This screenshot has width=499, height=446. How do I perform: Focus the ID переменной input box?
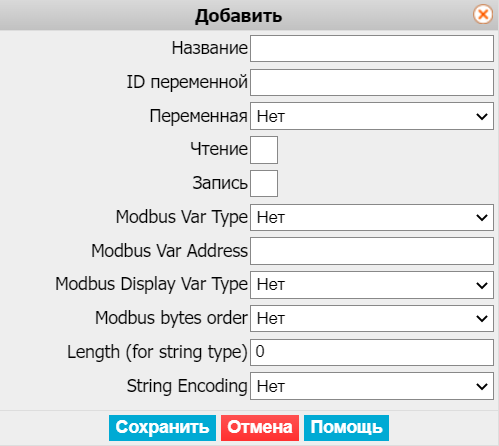372,82
